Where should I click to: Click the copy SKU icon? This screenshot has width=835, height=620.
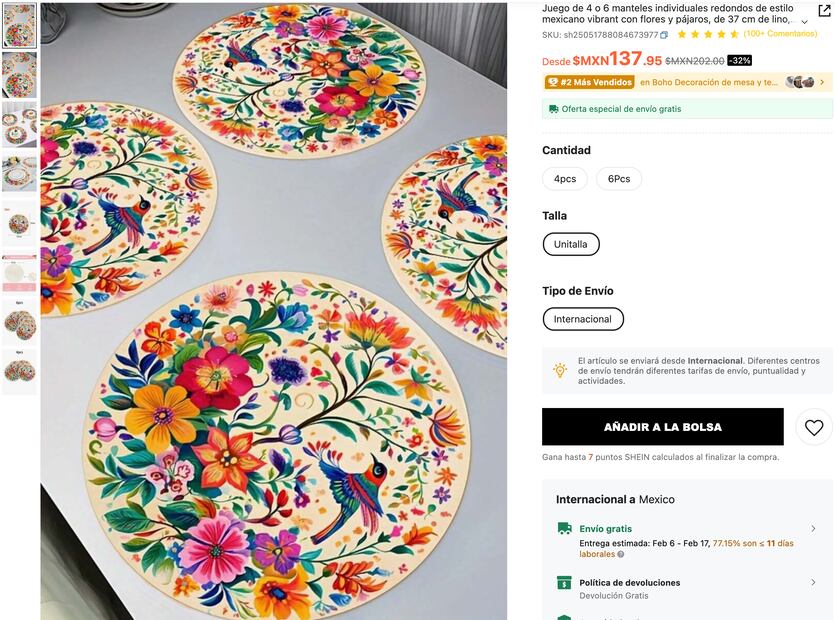click(x=664, y=35)
